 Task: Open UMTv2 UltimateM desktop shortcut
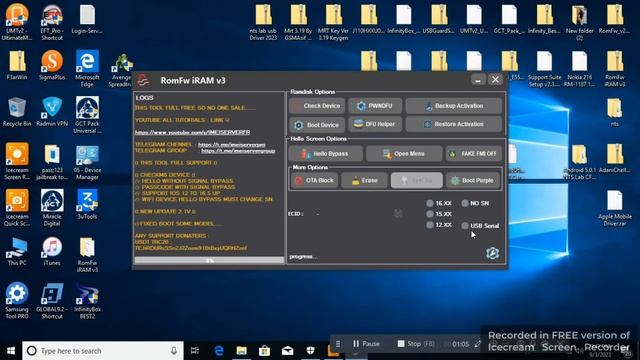[x=17, y=21]
